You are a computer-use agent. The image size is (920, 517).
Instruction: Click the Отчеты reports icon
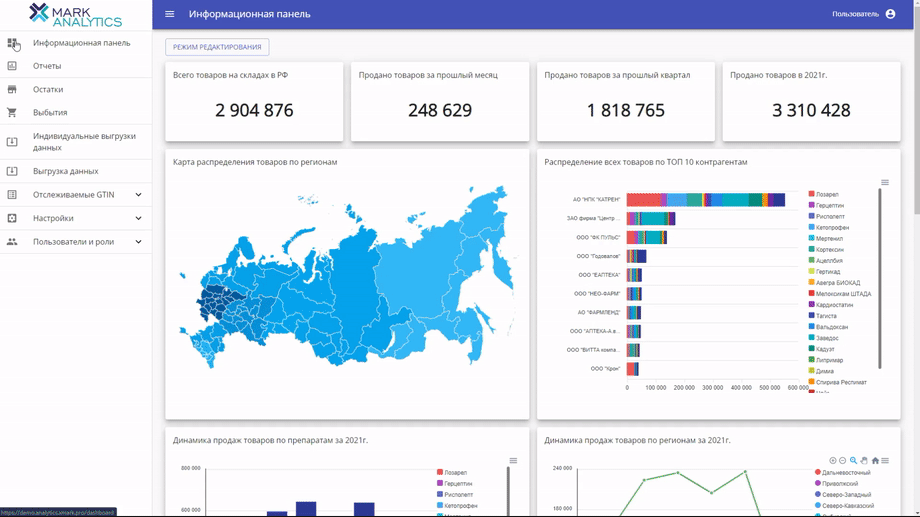pos(12,66)
